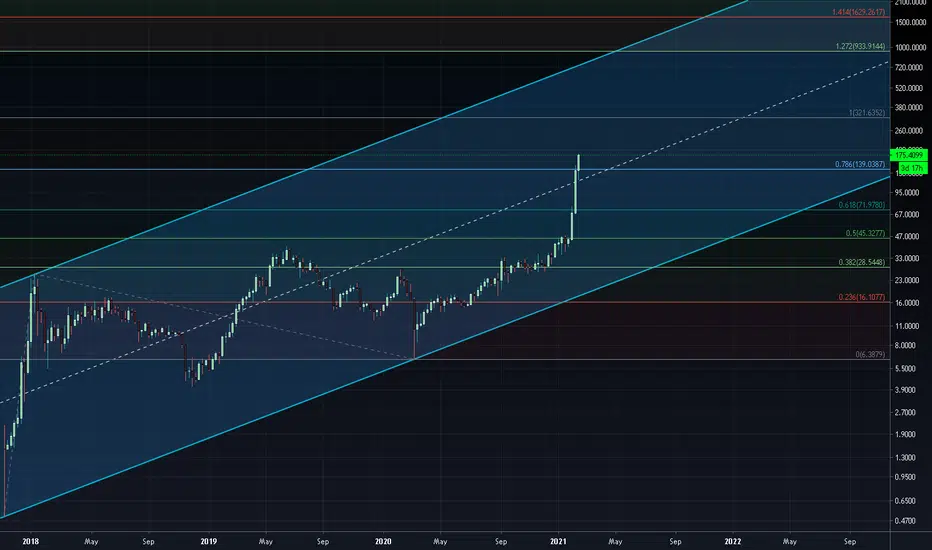932x550 pixels.
Task: Select 95.0000 on the price scale
Action: (908, 193)
